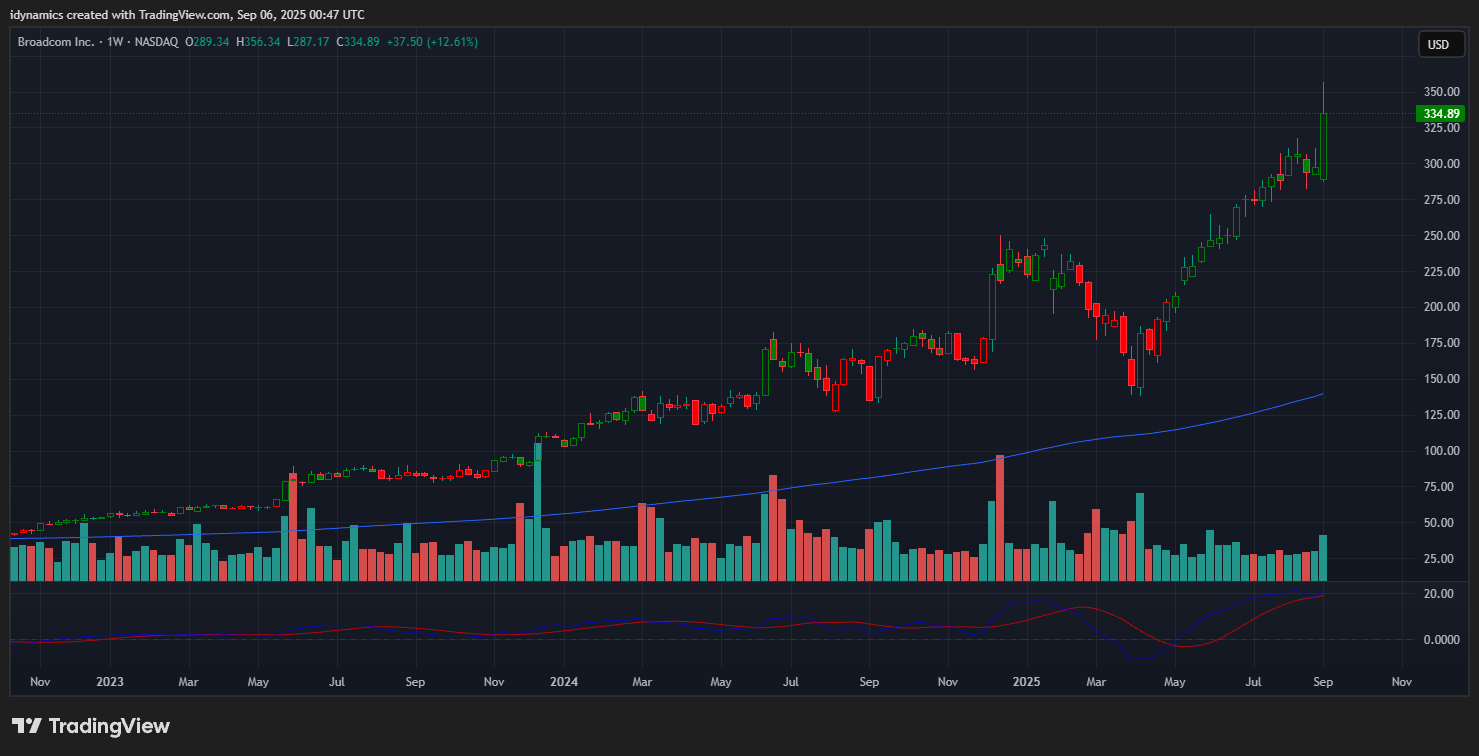Click the low value L287.17

(x=308, y=42)
